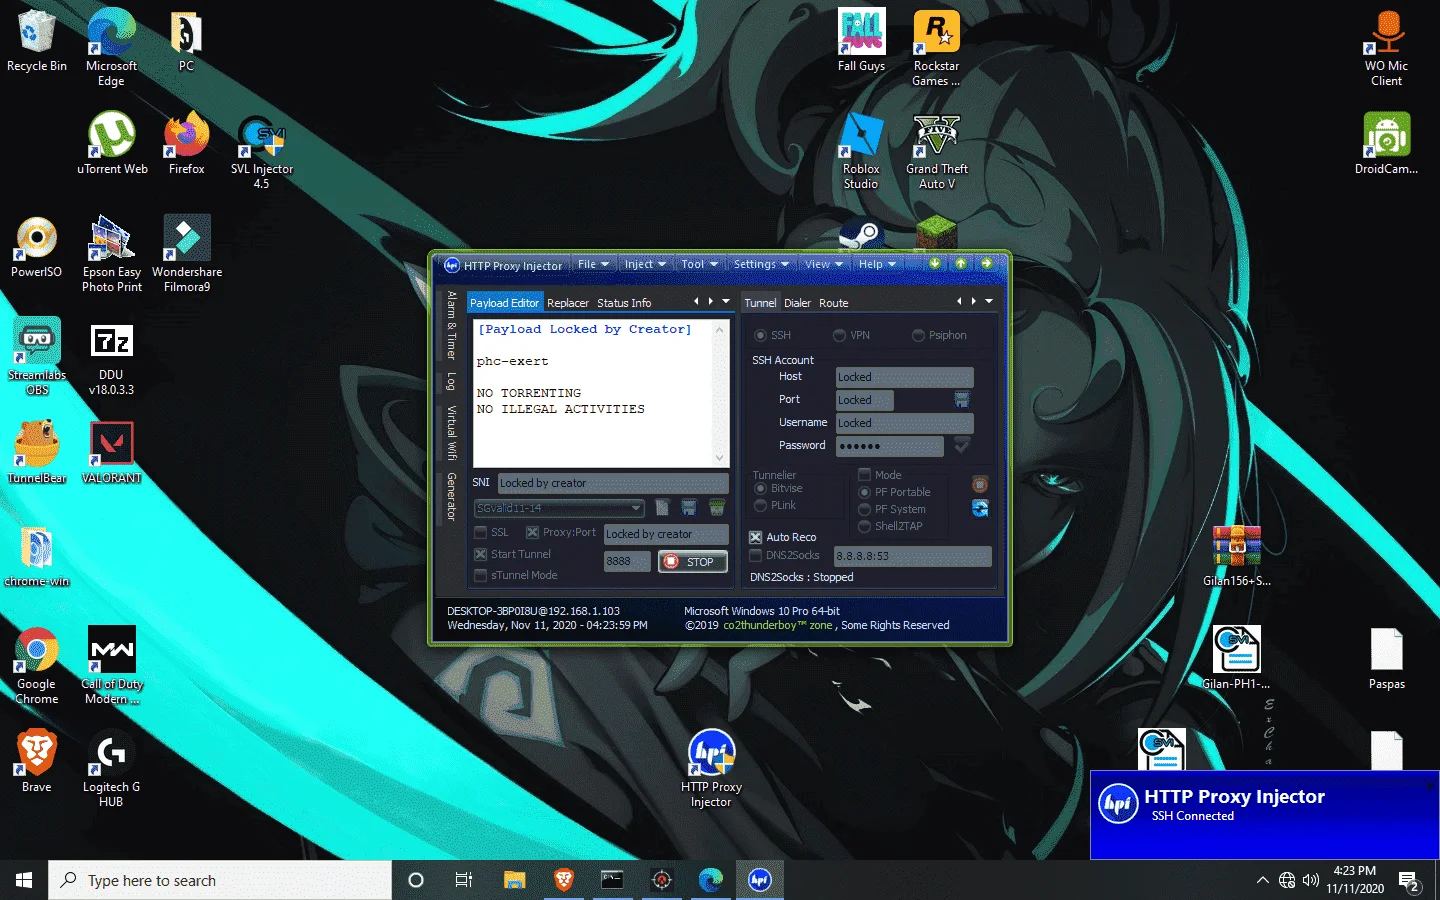Open Grand Theft Auto V desktop icon
This screenshot has width=1440, height=900.
point(937,151)
